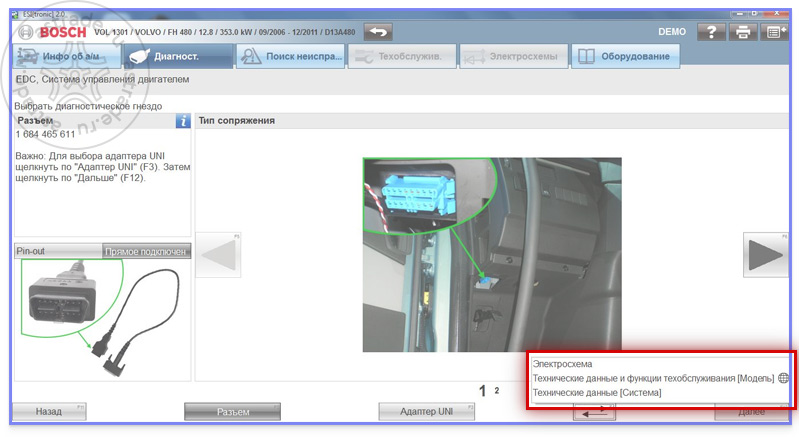799x437 pixels.
Task: Click the adapter cable image
Action: [x=102, y=318]
